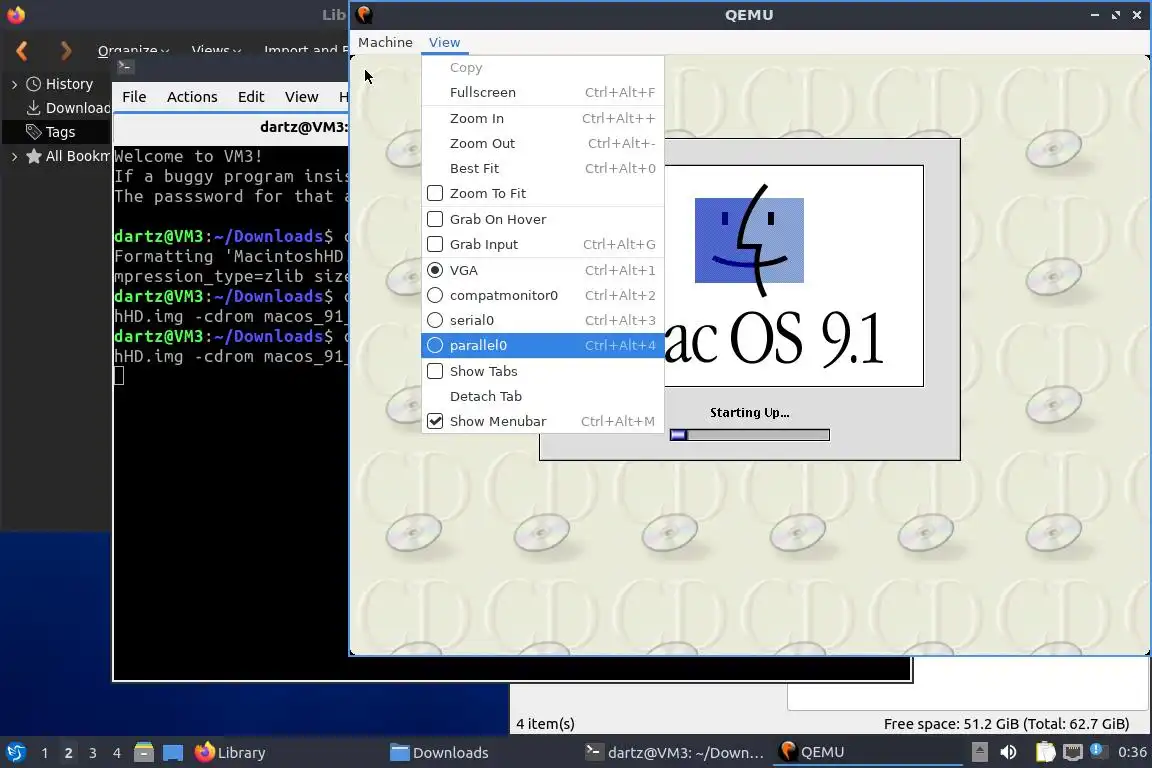Screen dimensions: 1152x768
Task: Open the Organize dropdown in Library
Action: [133, 50]
